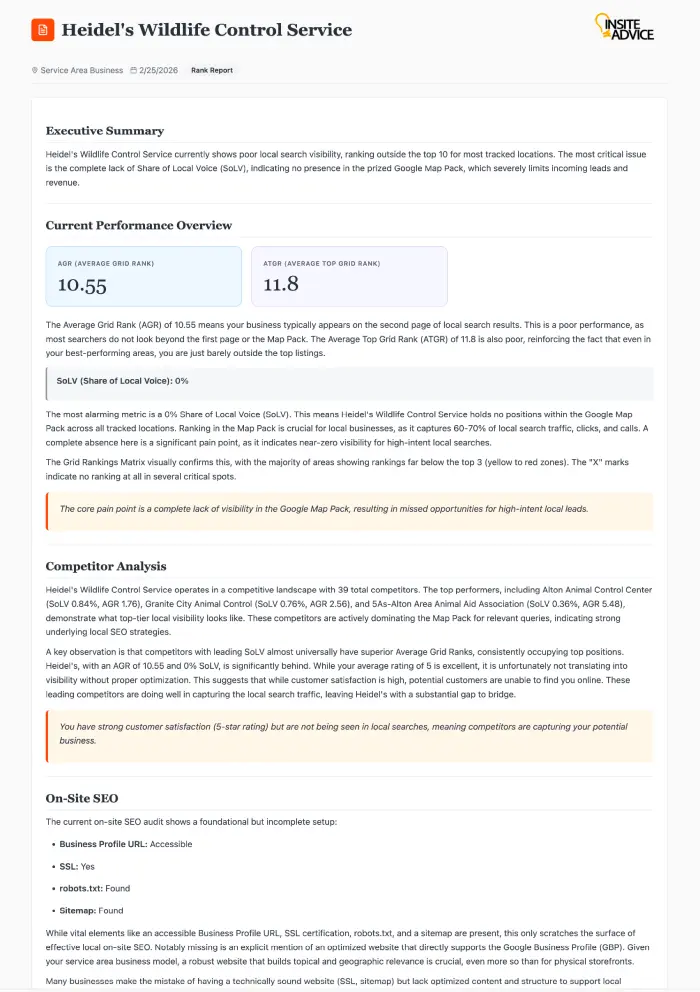This screenshot has height=992, width=700.
Task: Click the Heidel's Wildlife Control Service title
Action: tap(207, 30)
